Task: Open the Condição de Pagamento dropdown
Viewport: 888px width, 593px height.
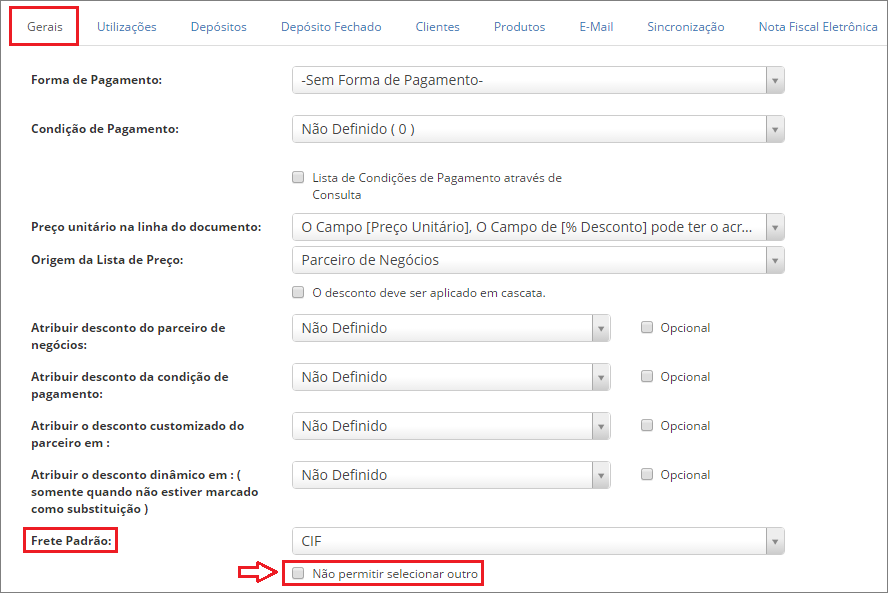Action: tap(538, 129)
